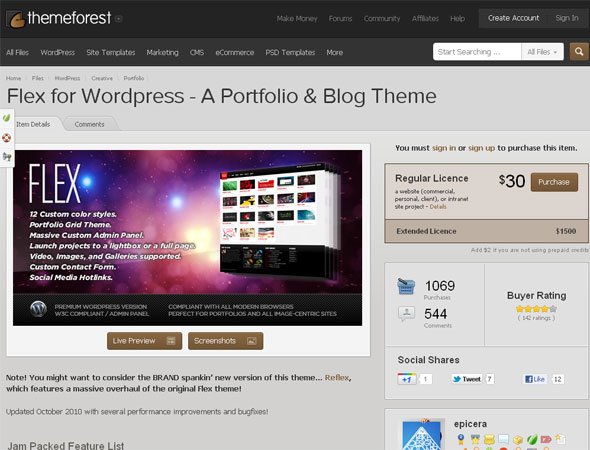Click the Google +1 share button
590x450 pixels.
[407, 379]
